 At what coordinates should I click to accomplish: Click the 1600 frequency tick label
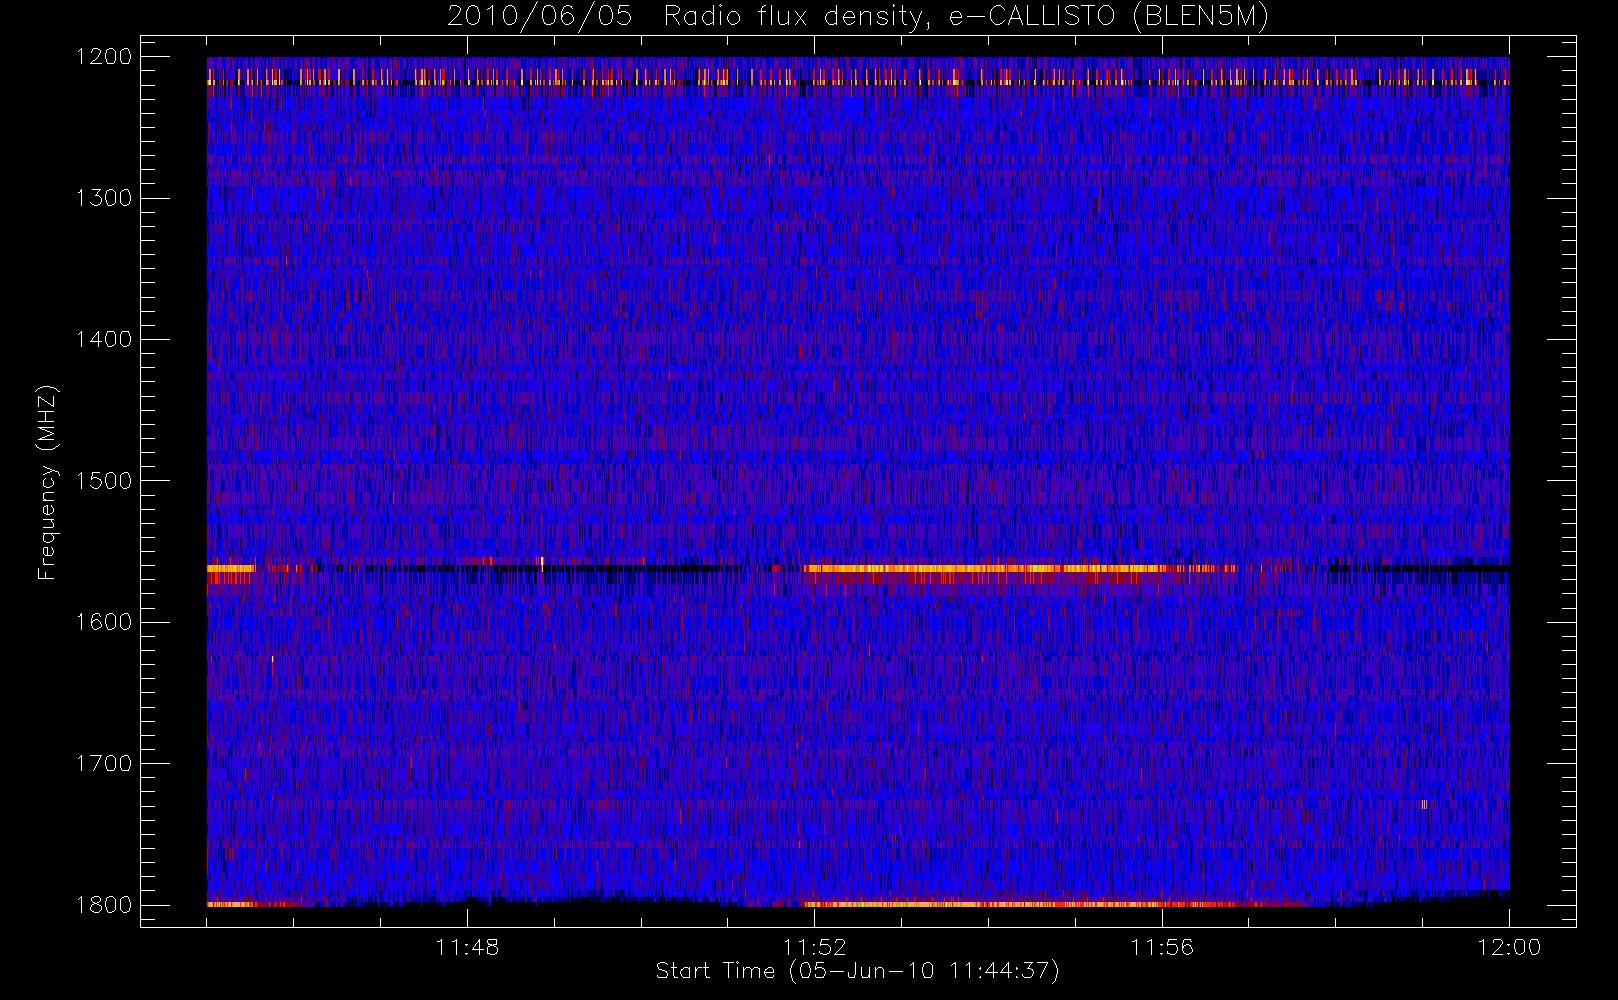104,622
